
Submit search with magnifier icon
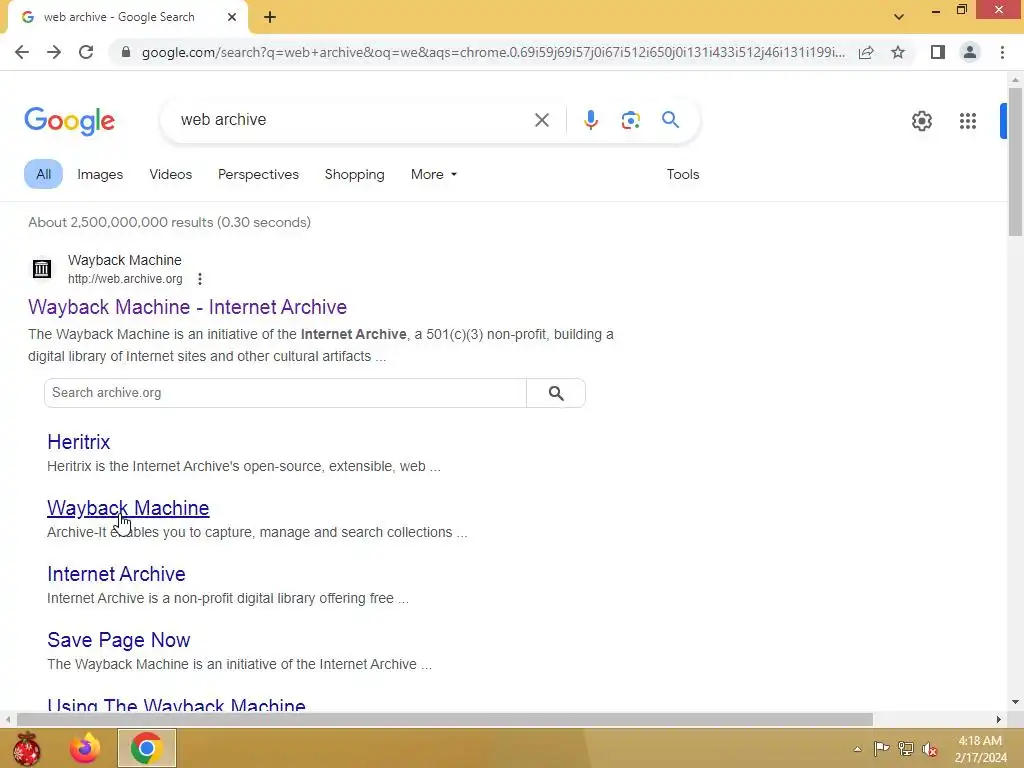[x=670, y=120]
